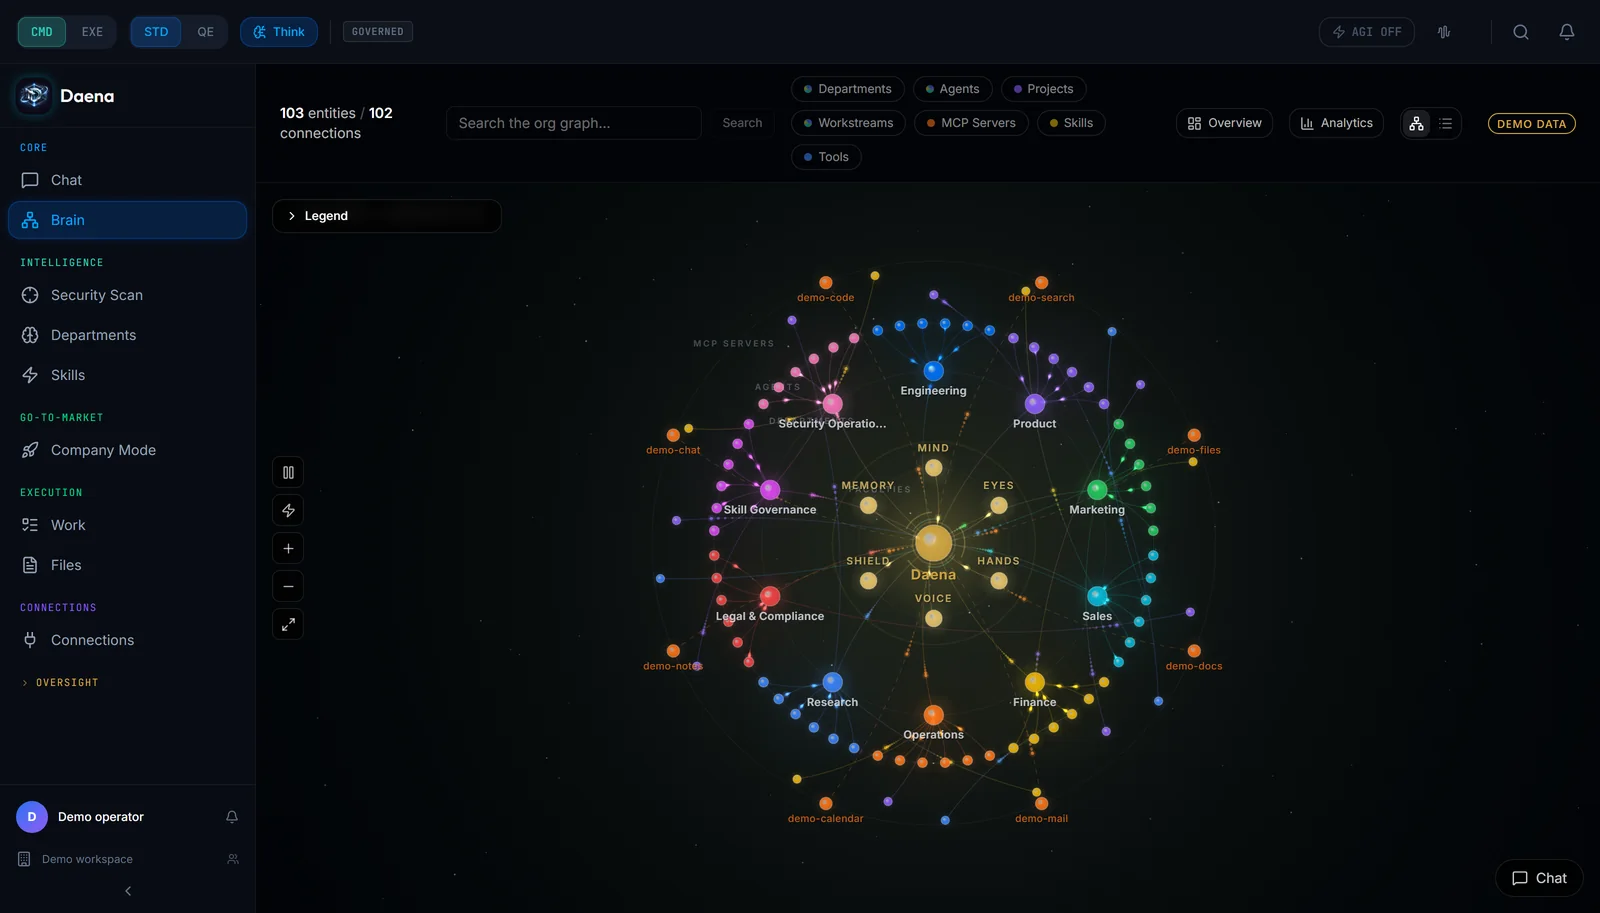
Task: Click the Demo operator avatar
Action: point(32,817)
